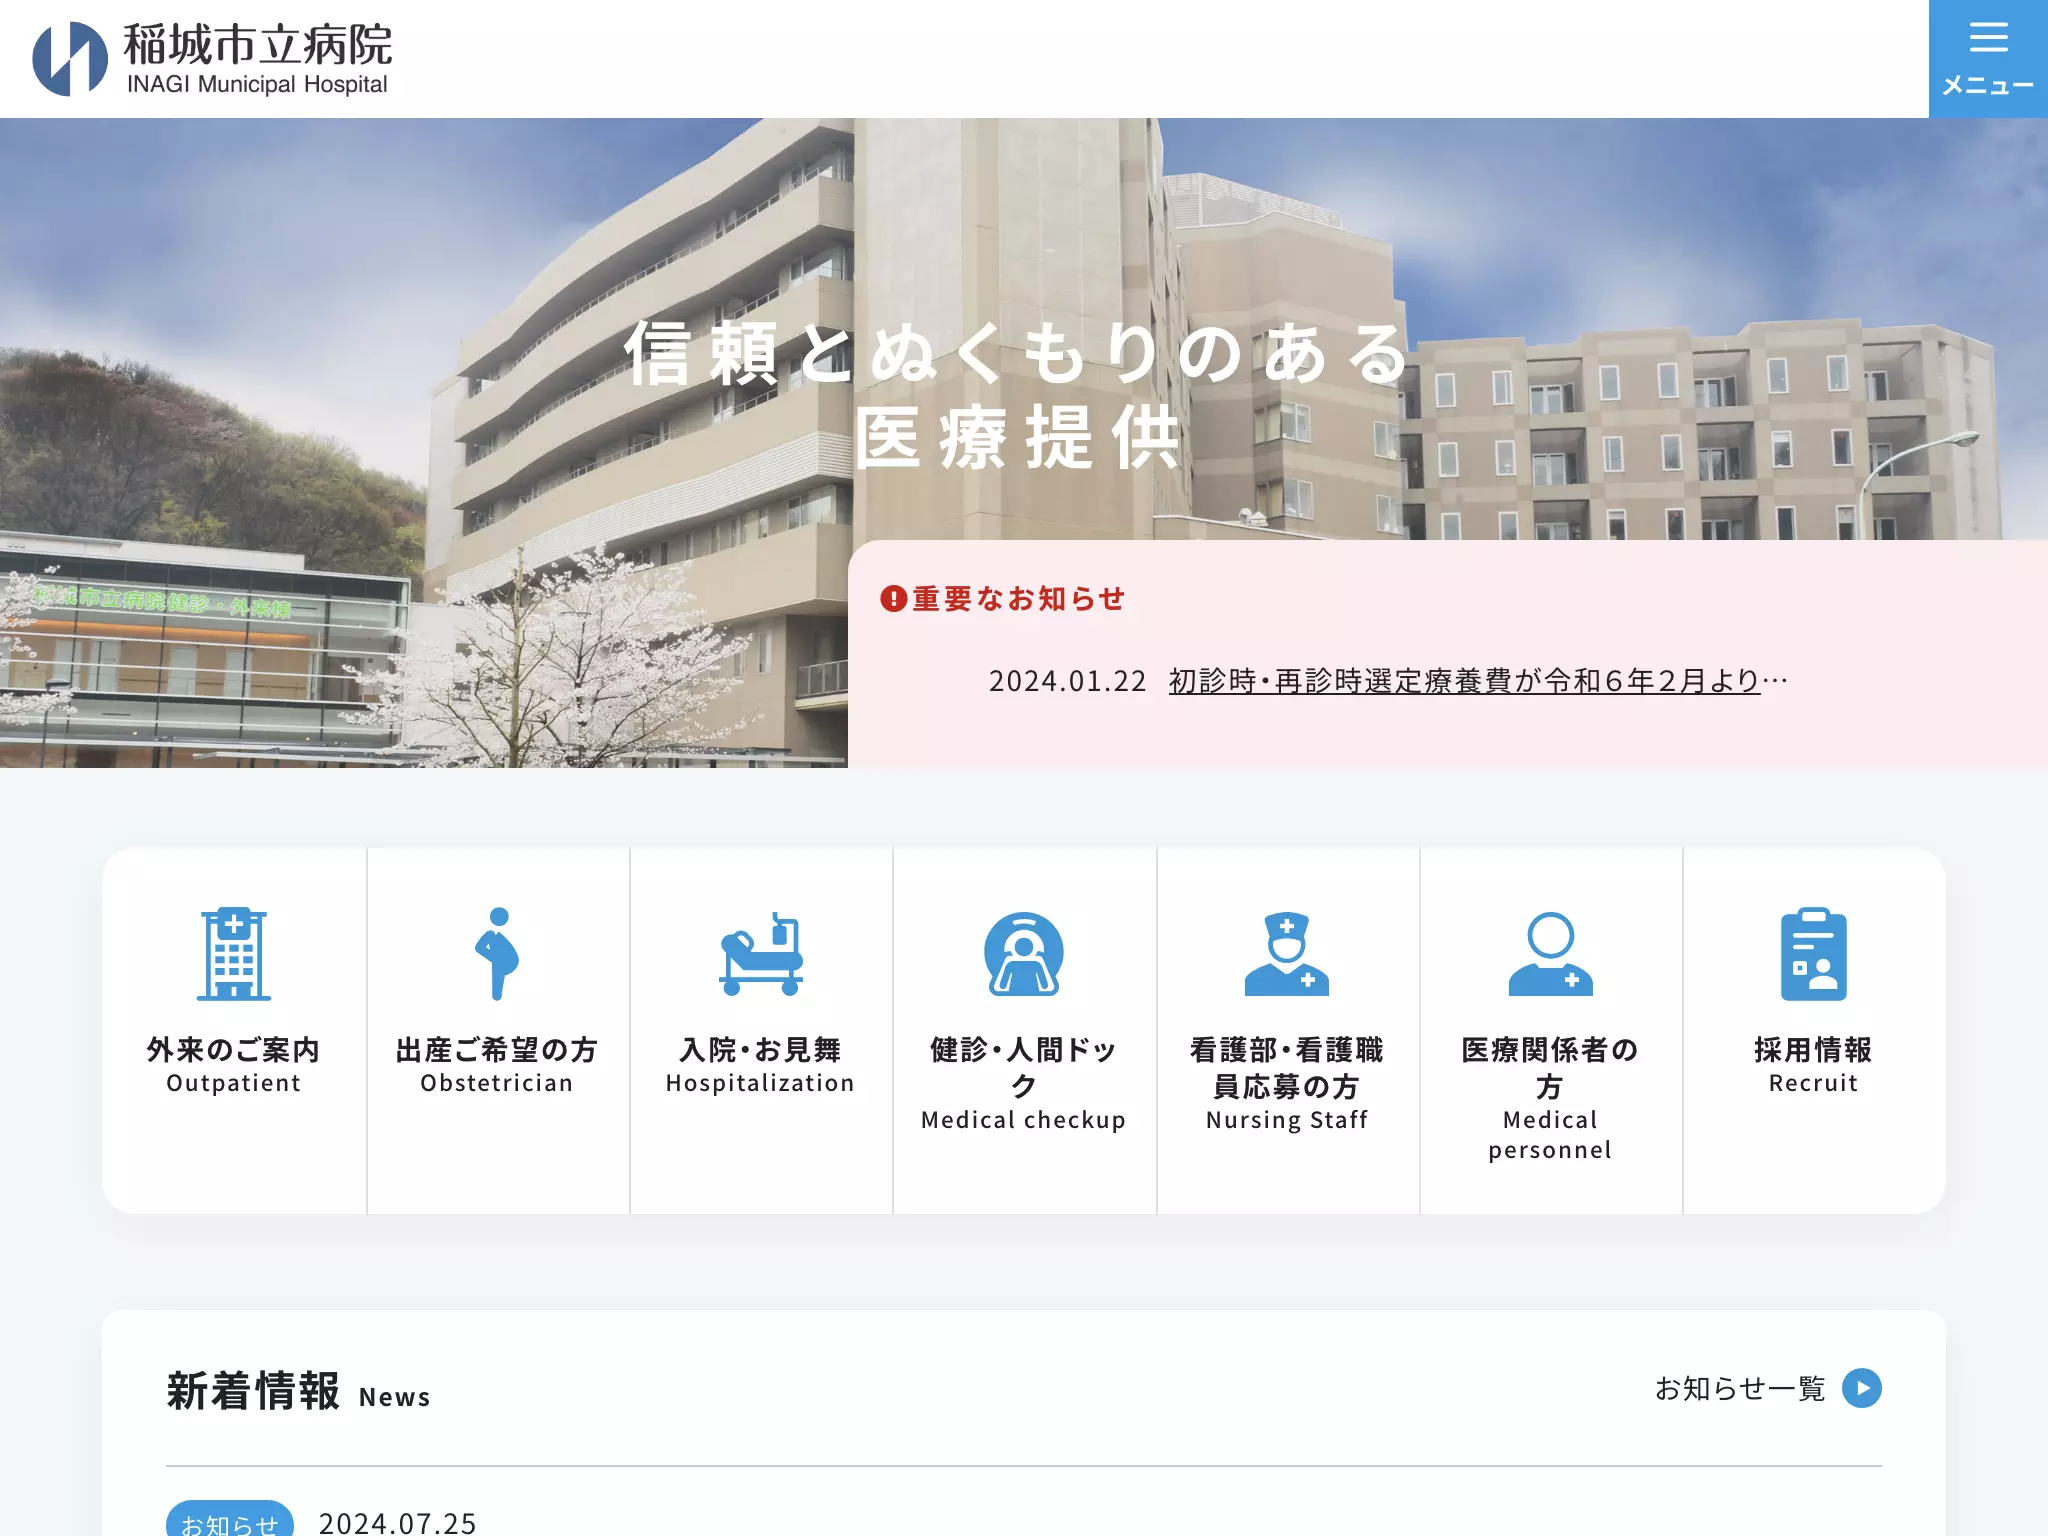The height and width of the screenshot is (1536, 2048).
Task: Click the pregnant woman Obstetrician icon
Action: coord(497,954)
